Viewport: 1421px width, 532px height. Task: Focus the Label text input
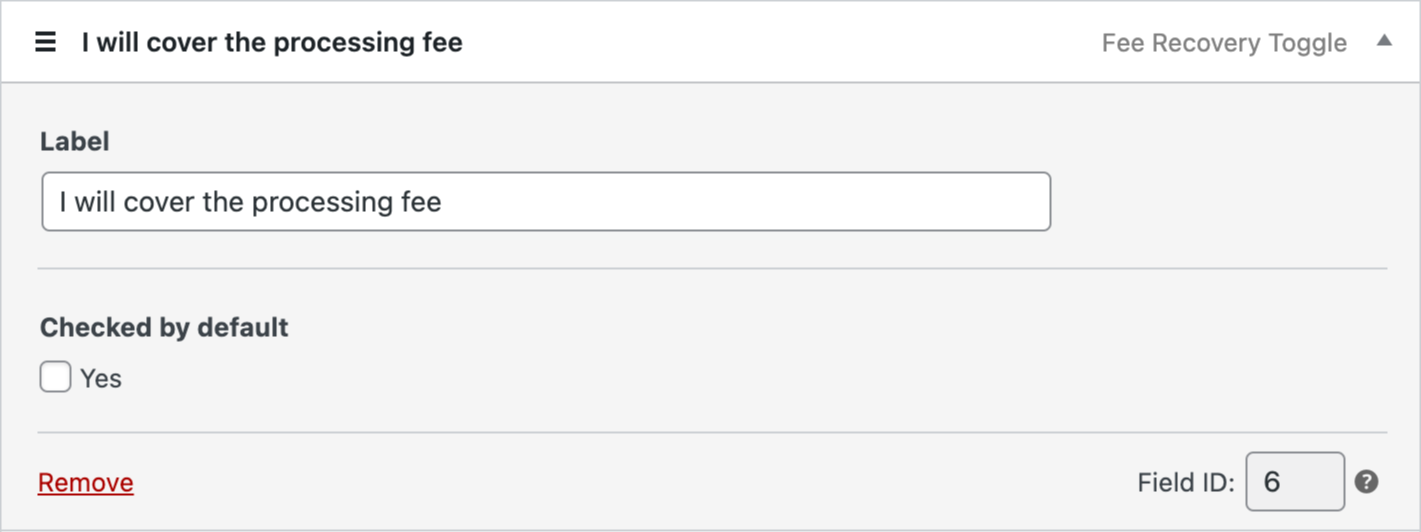(x=546, y=202)
